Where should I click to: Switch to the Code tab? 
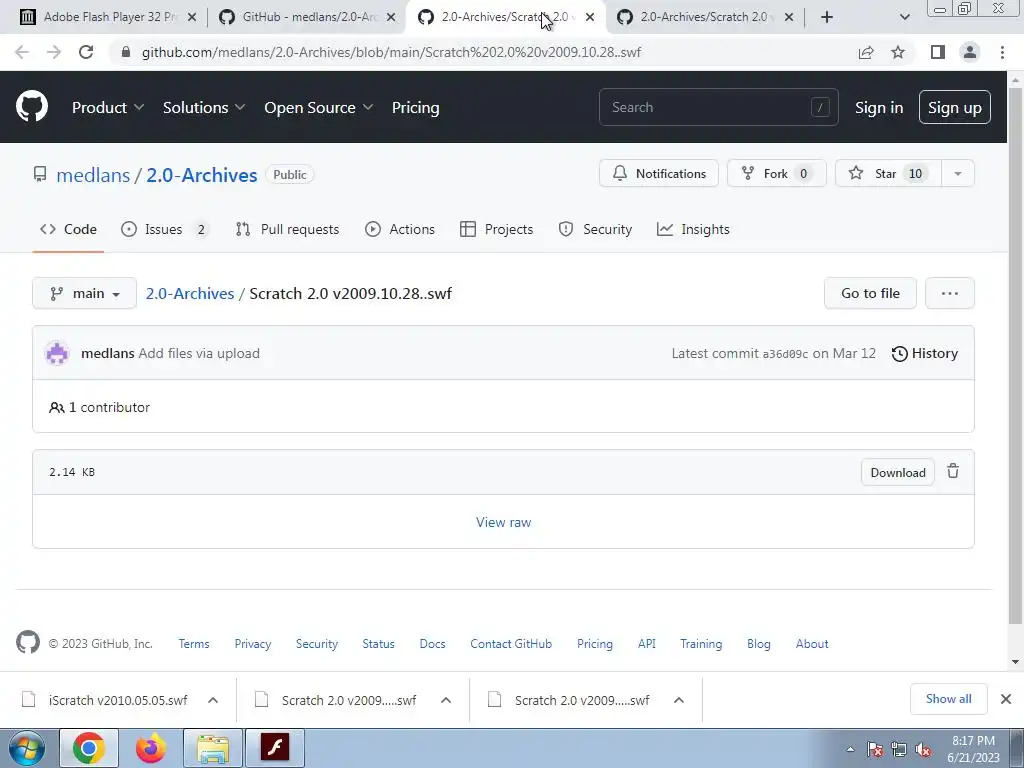(68, 229)
